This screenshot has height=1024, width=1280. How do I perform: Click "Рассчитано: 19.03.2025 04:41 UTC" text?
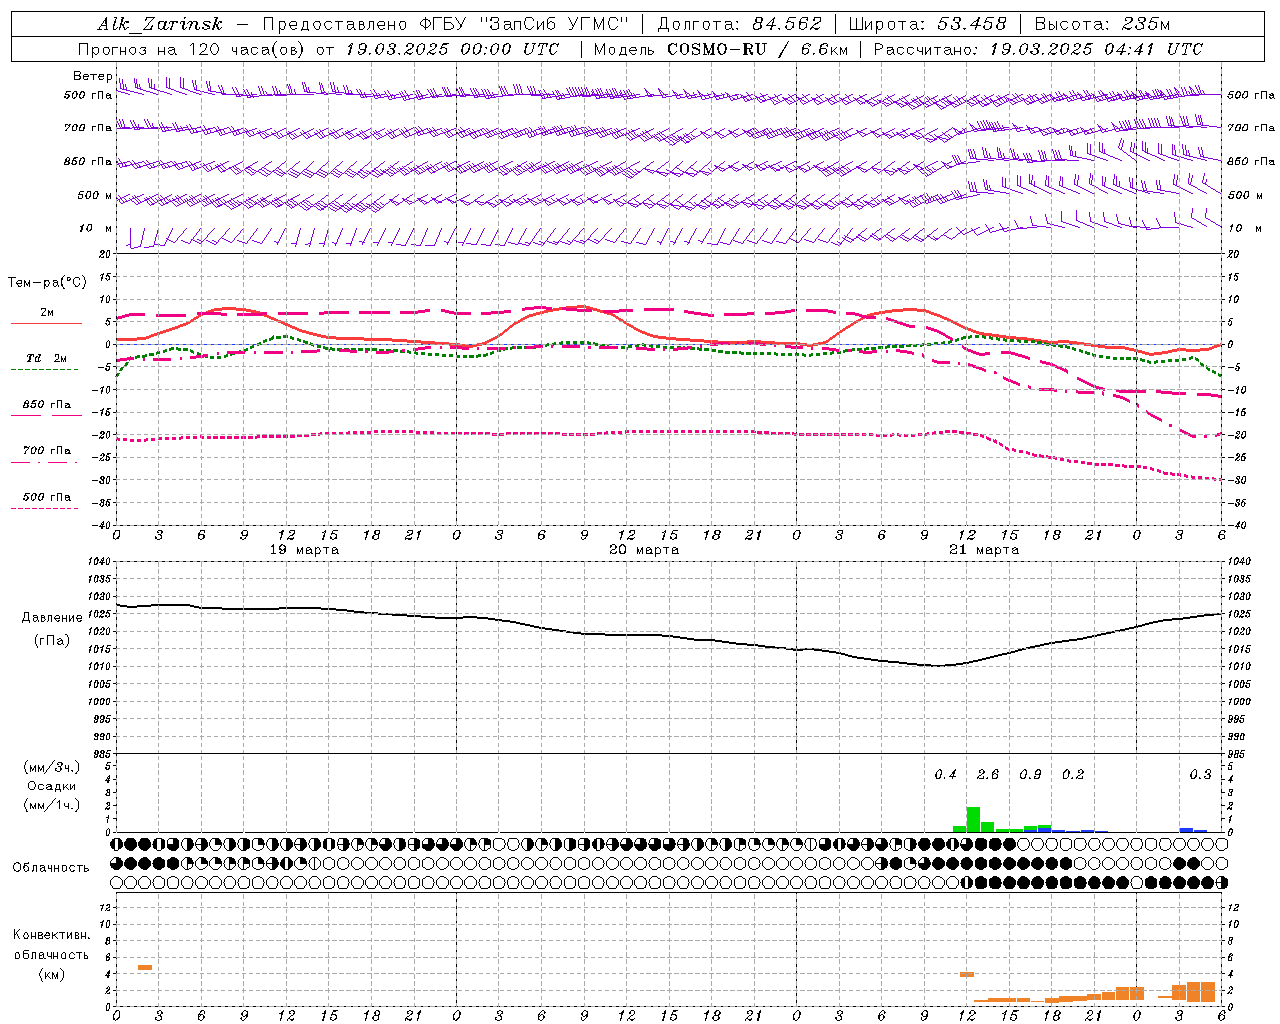pos(1038,49)
